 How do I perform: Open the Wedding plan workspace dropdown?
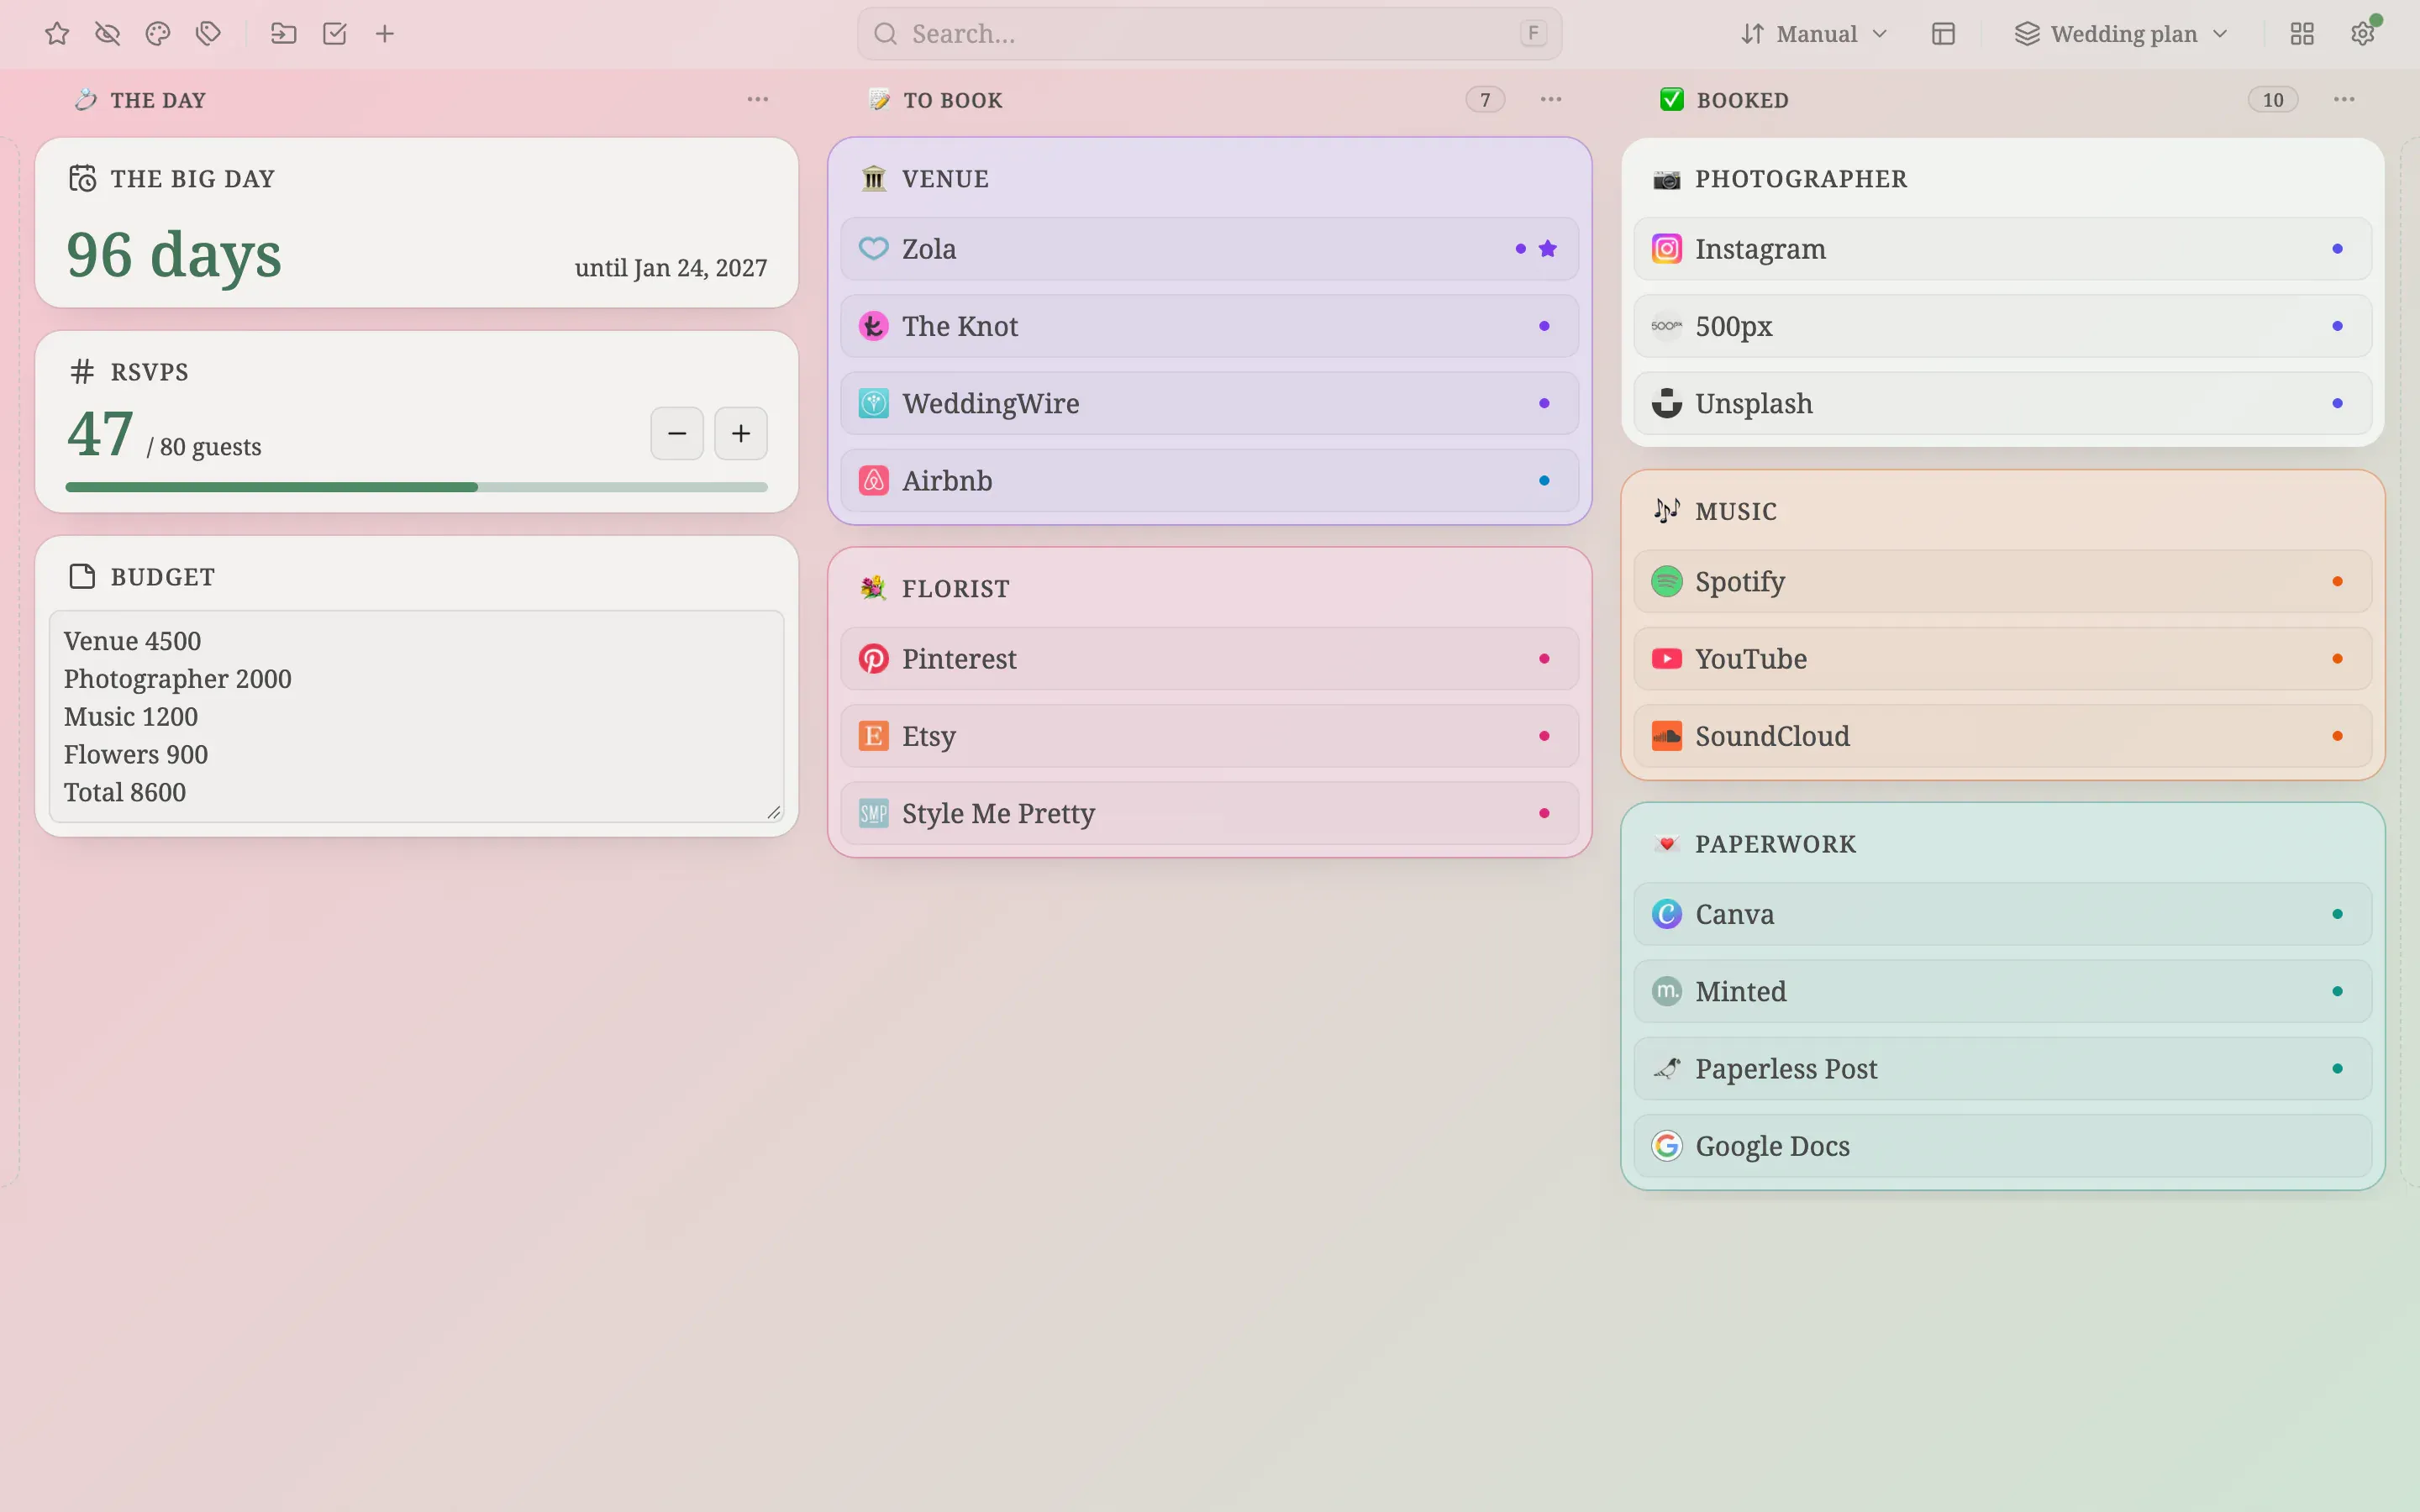2122,34
